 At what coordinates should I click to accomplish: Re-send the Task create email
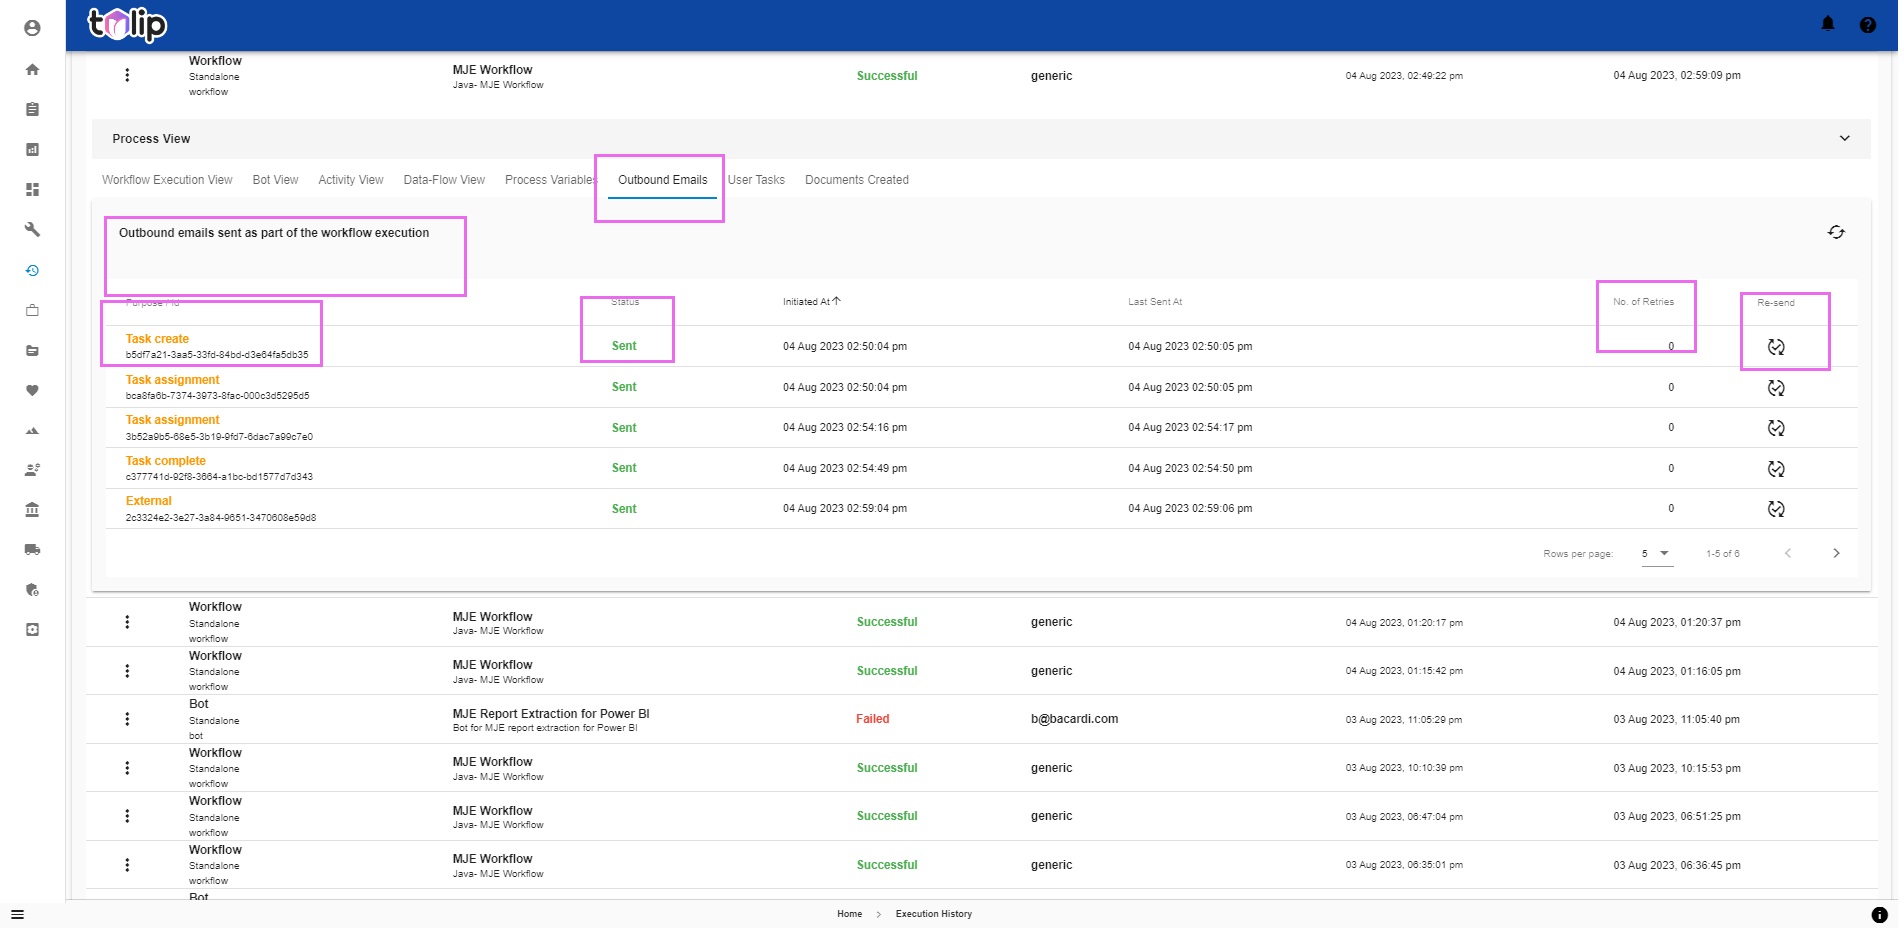1776,347
